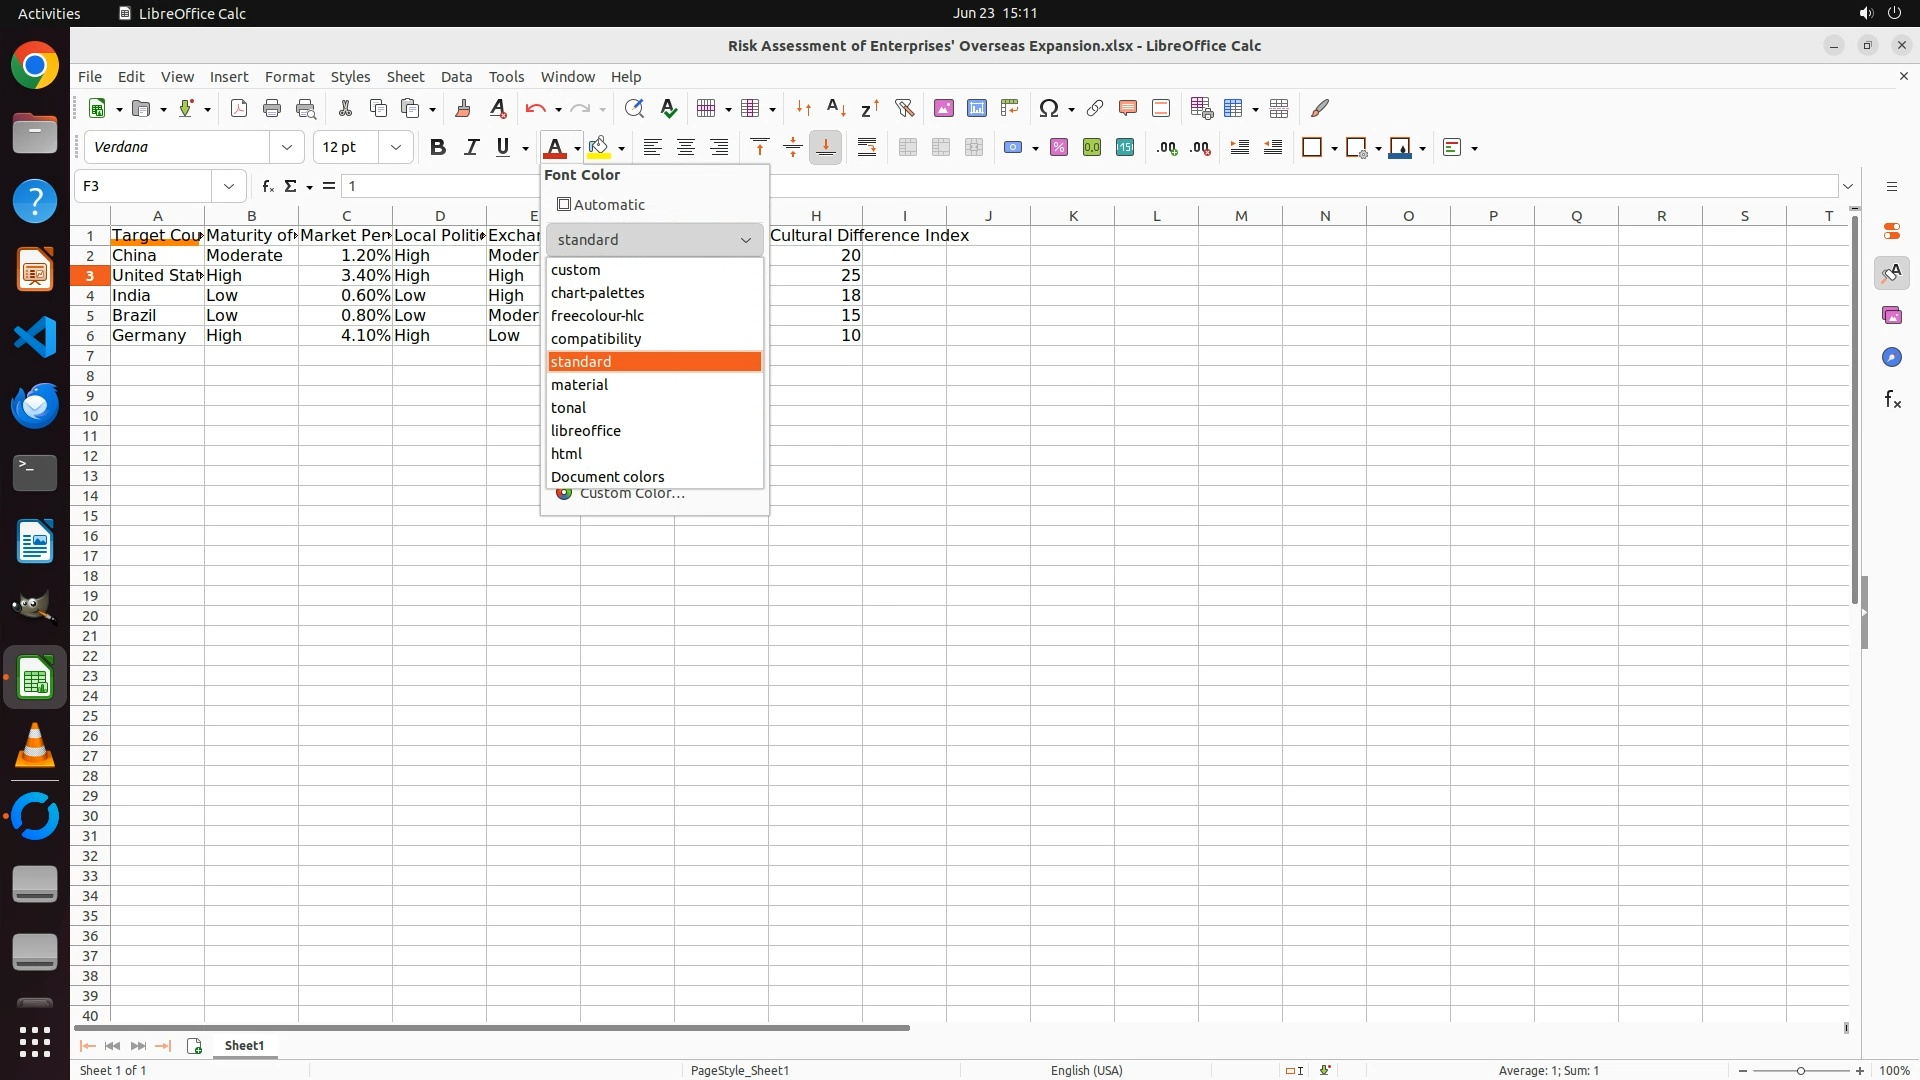Choose the libreoffice palette from list
1920x1080 pixels.
click(x=586, y=431)
